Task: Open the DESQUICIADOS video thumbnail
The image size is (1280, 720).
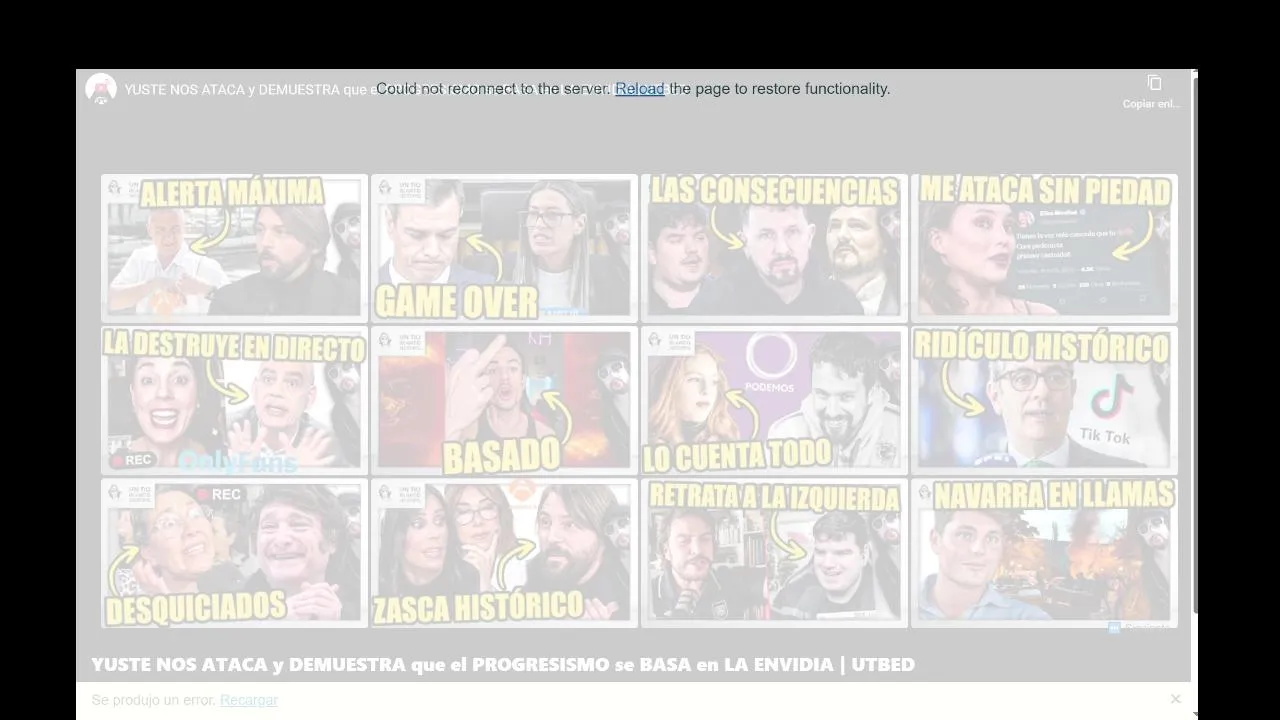Action: point(235,553)
